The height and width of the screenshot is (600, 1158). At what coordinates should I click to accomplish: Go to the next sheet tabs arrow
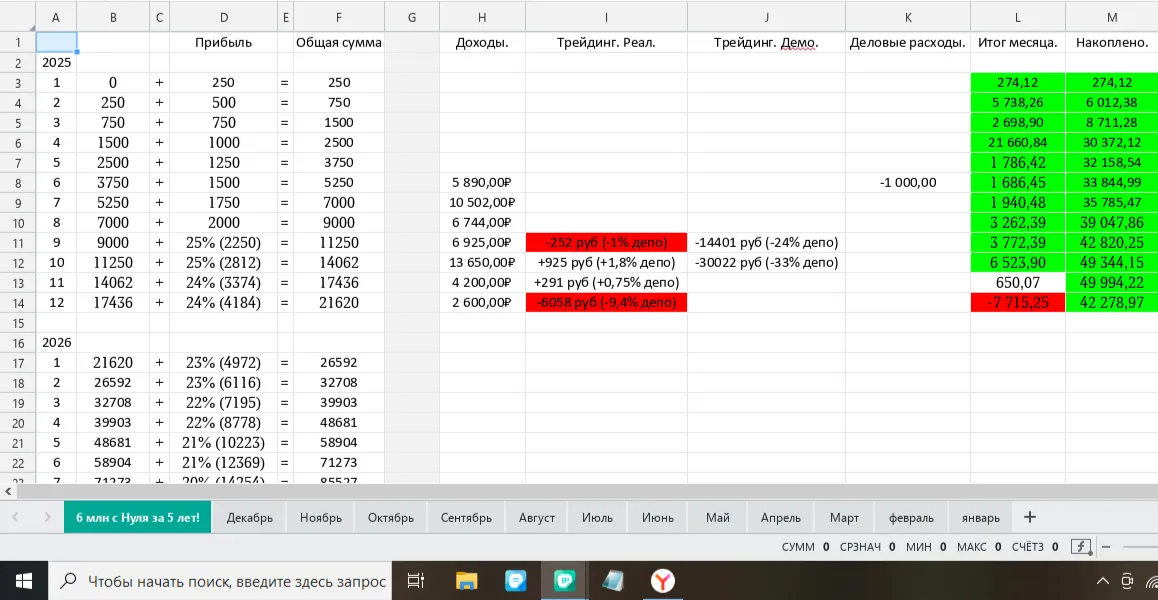[47, 517]
